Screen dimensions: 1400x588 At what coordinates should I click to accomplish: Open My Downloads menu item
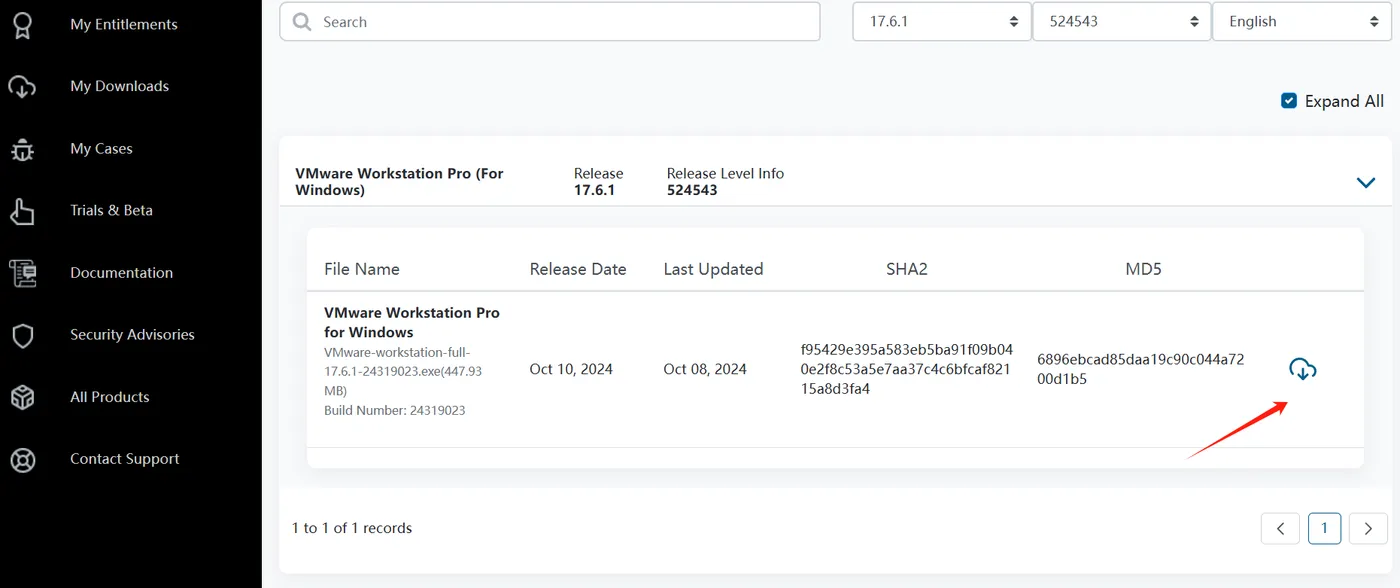(x=119, y=87)
